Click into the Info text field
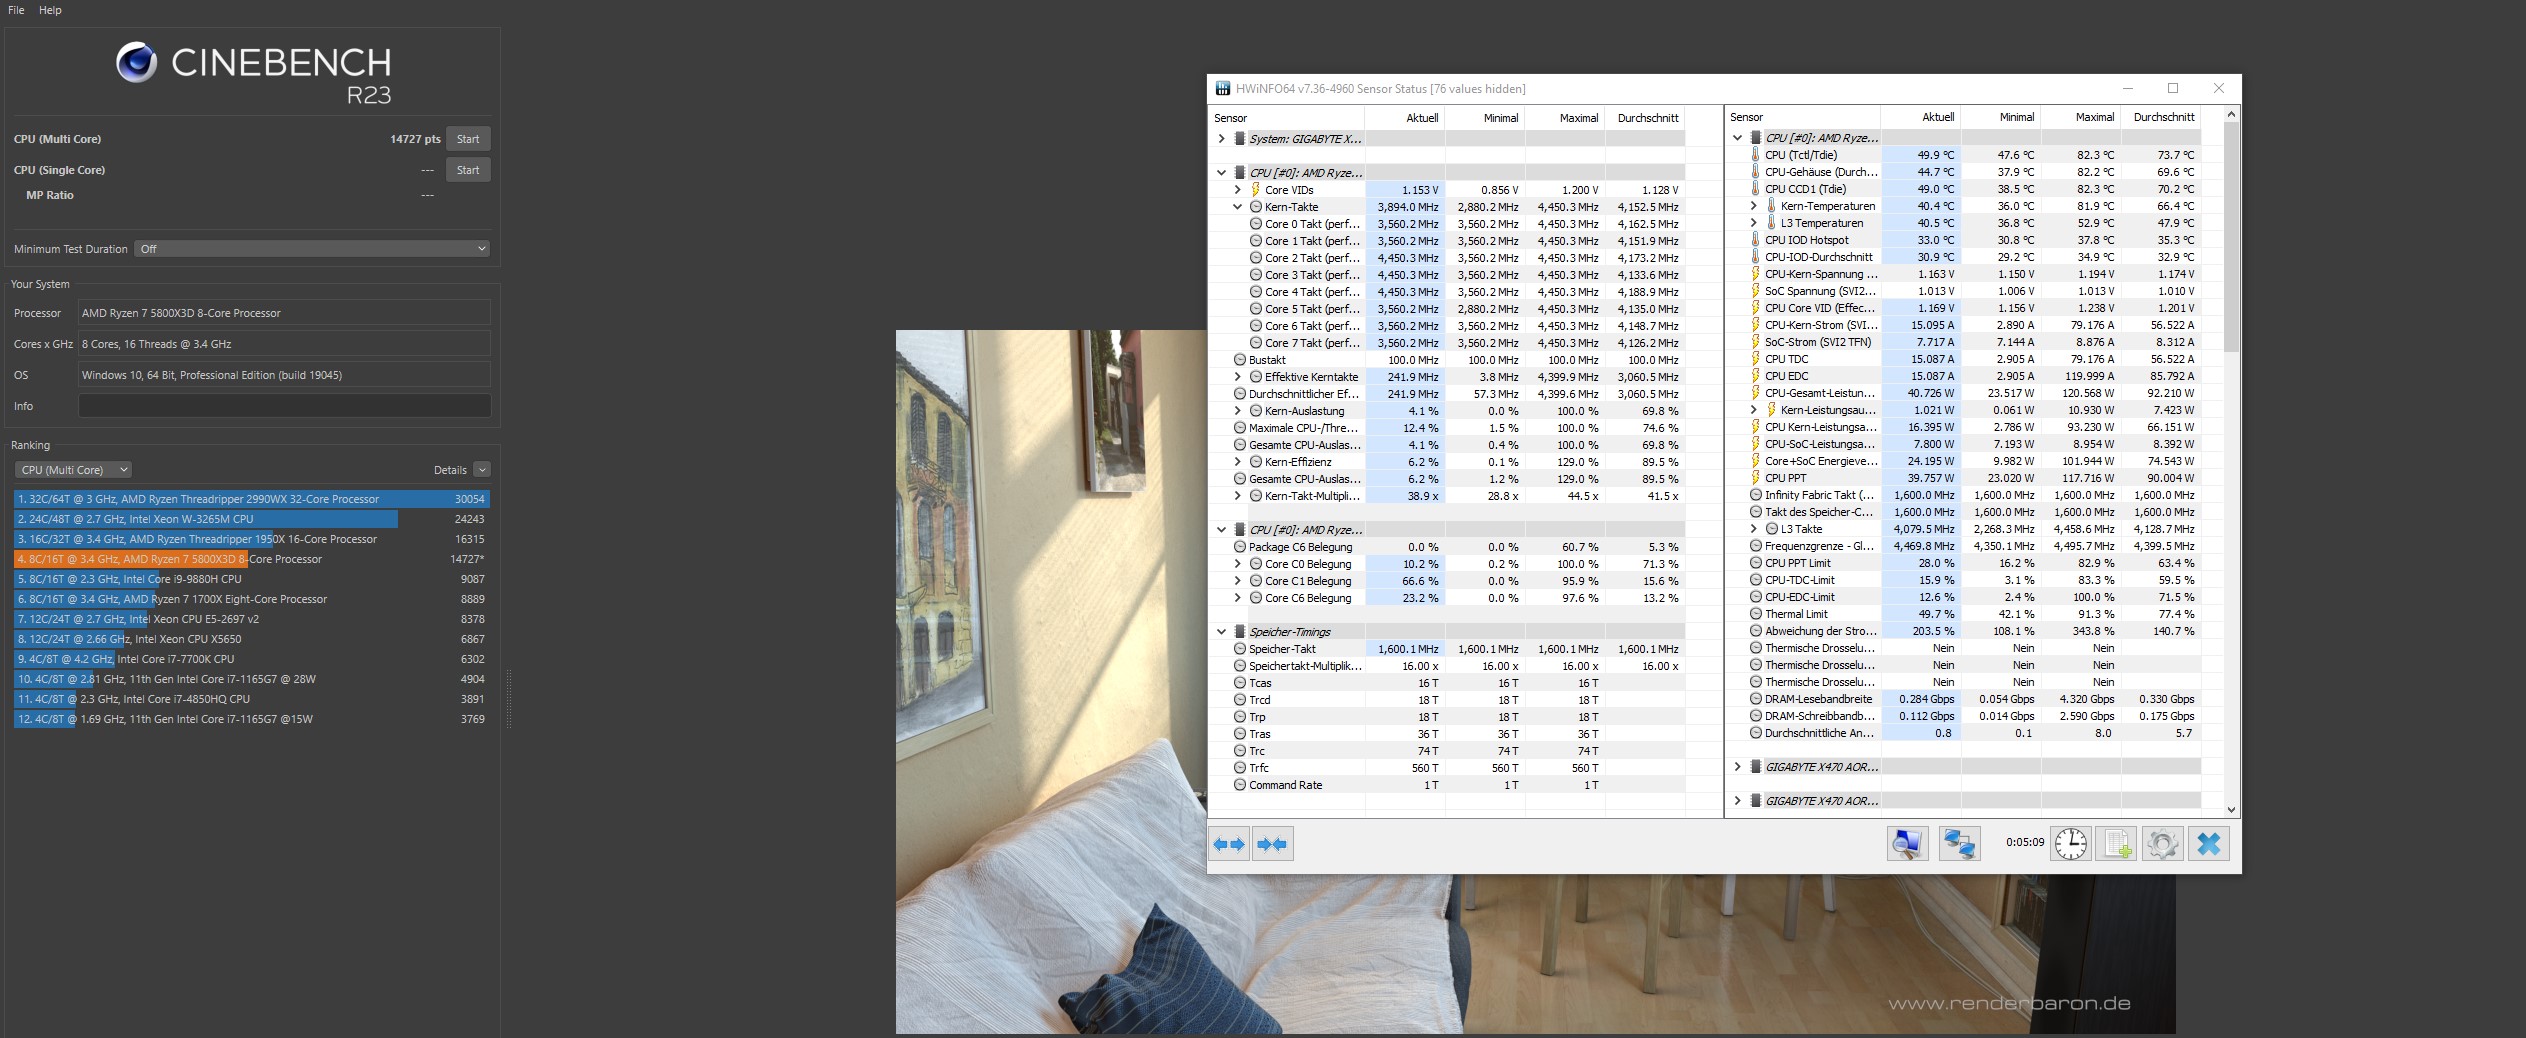Screen dimensions: 2526x1038 click(284, 406)
